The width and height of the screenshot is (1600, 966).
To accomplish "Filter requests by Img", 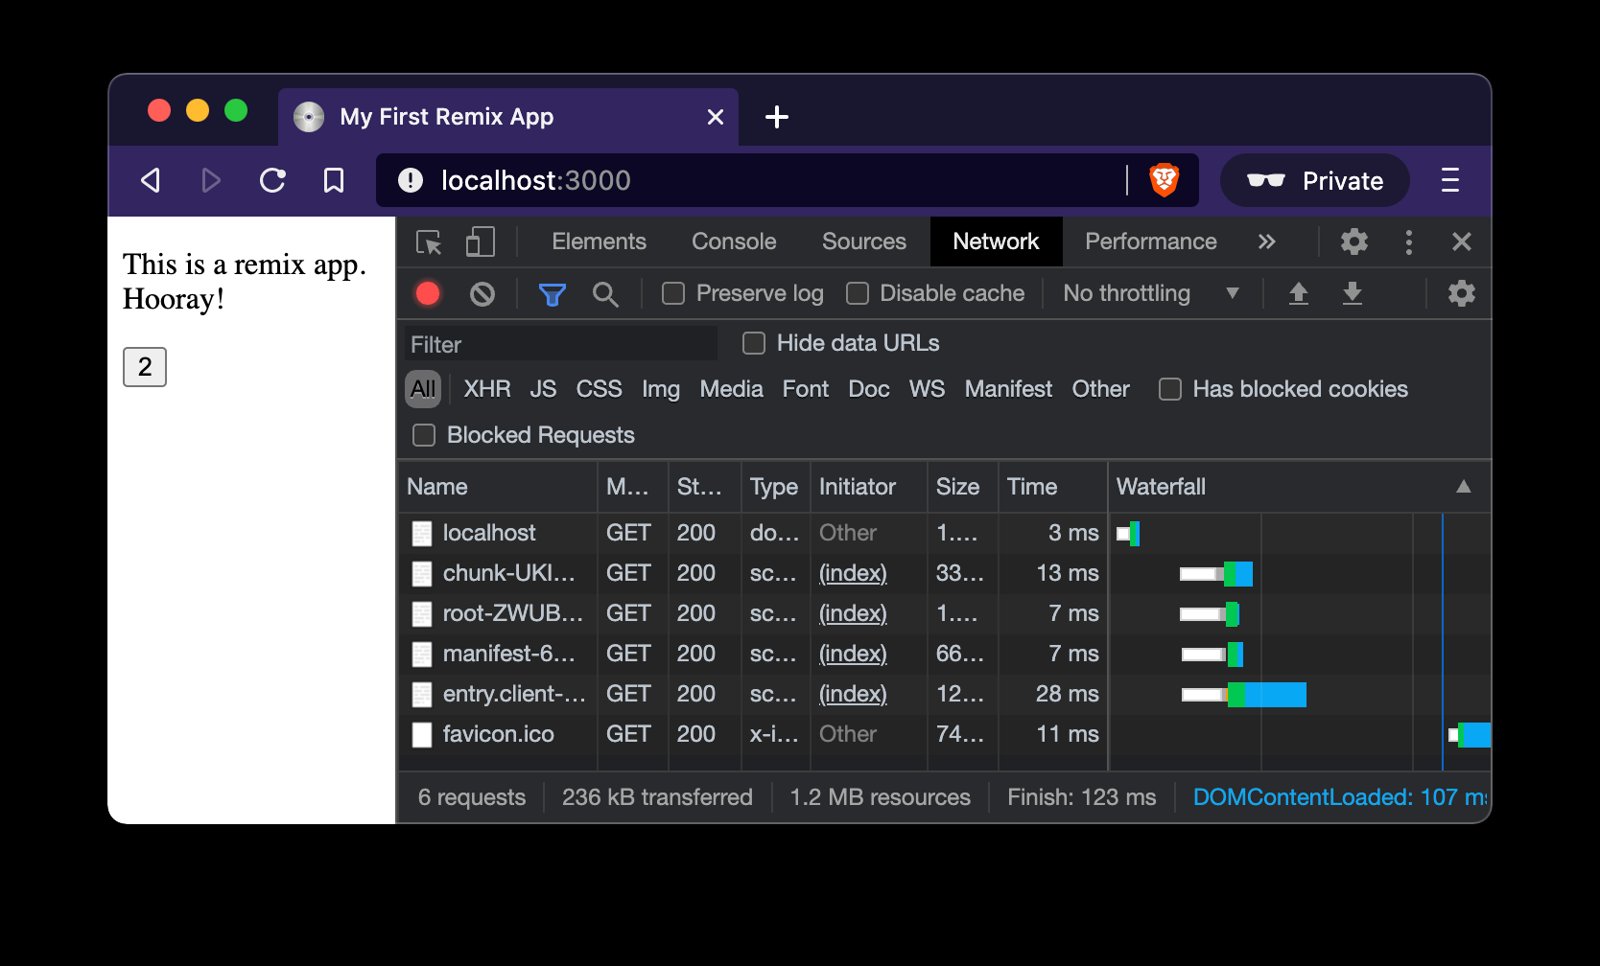I will pos(661,389).
